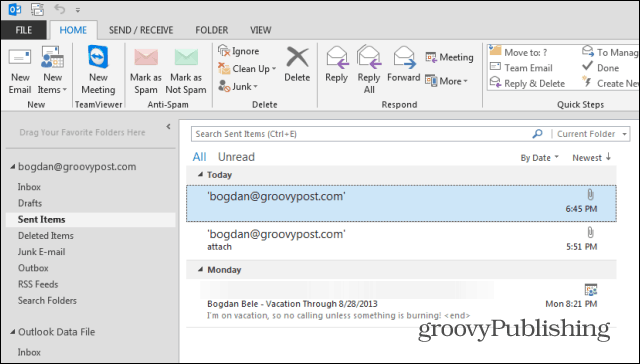This screenshot has height=364, width=640.
Task: Click the magnifier search icon
Action: [x=538, y=133]
